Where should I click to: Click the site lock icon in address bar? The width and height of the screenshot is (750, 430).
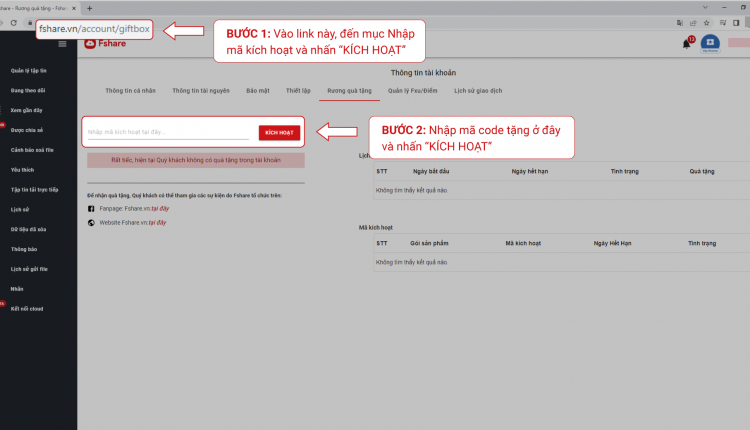30,22
